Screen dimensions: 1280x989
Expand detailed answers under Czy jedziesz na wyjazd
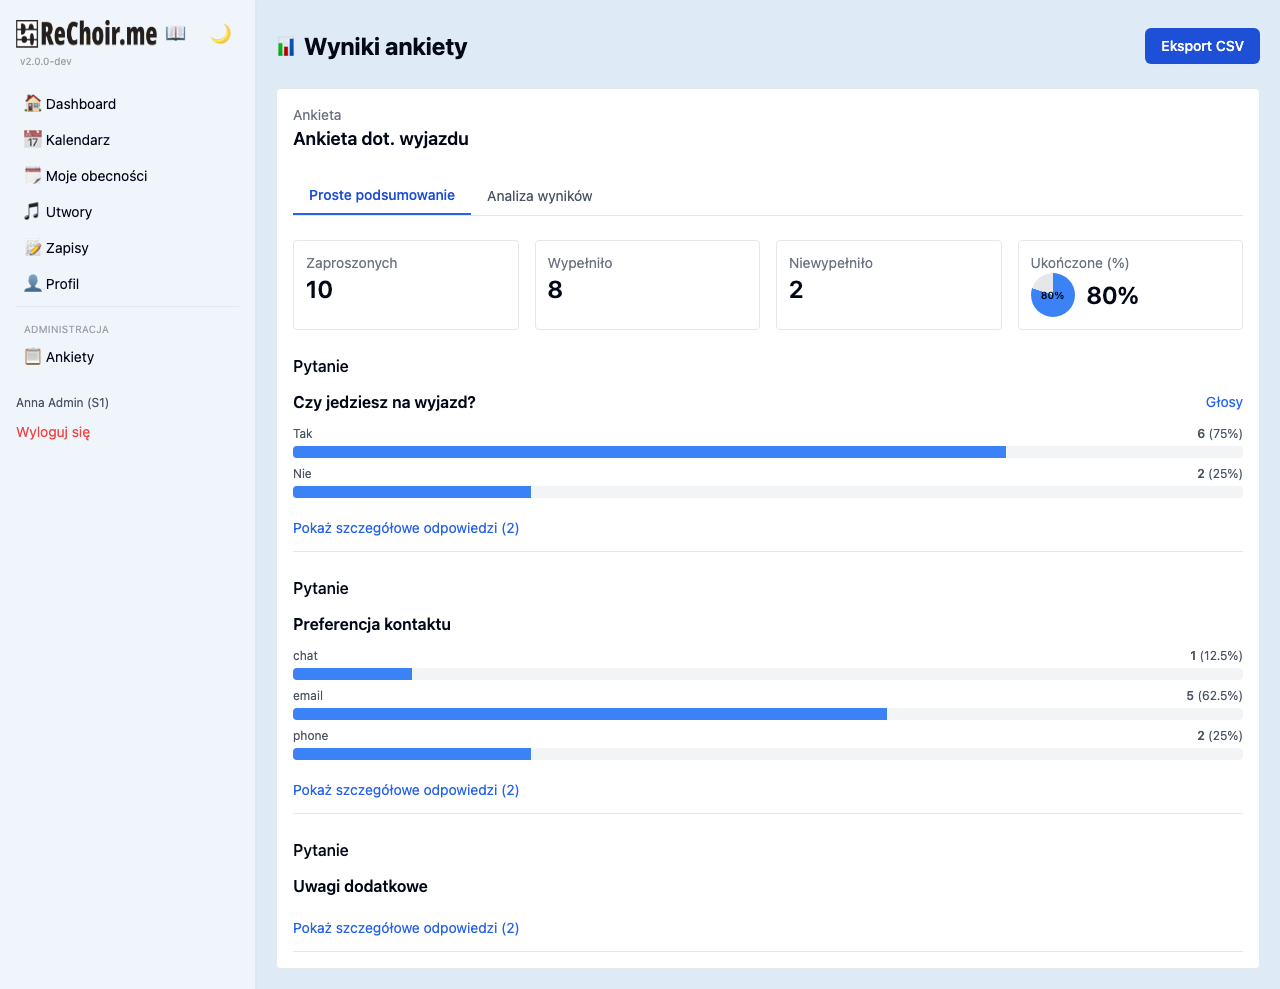tap(405, 528)
